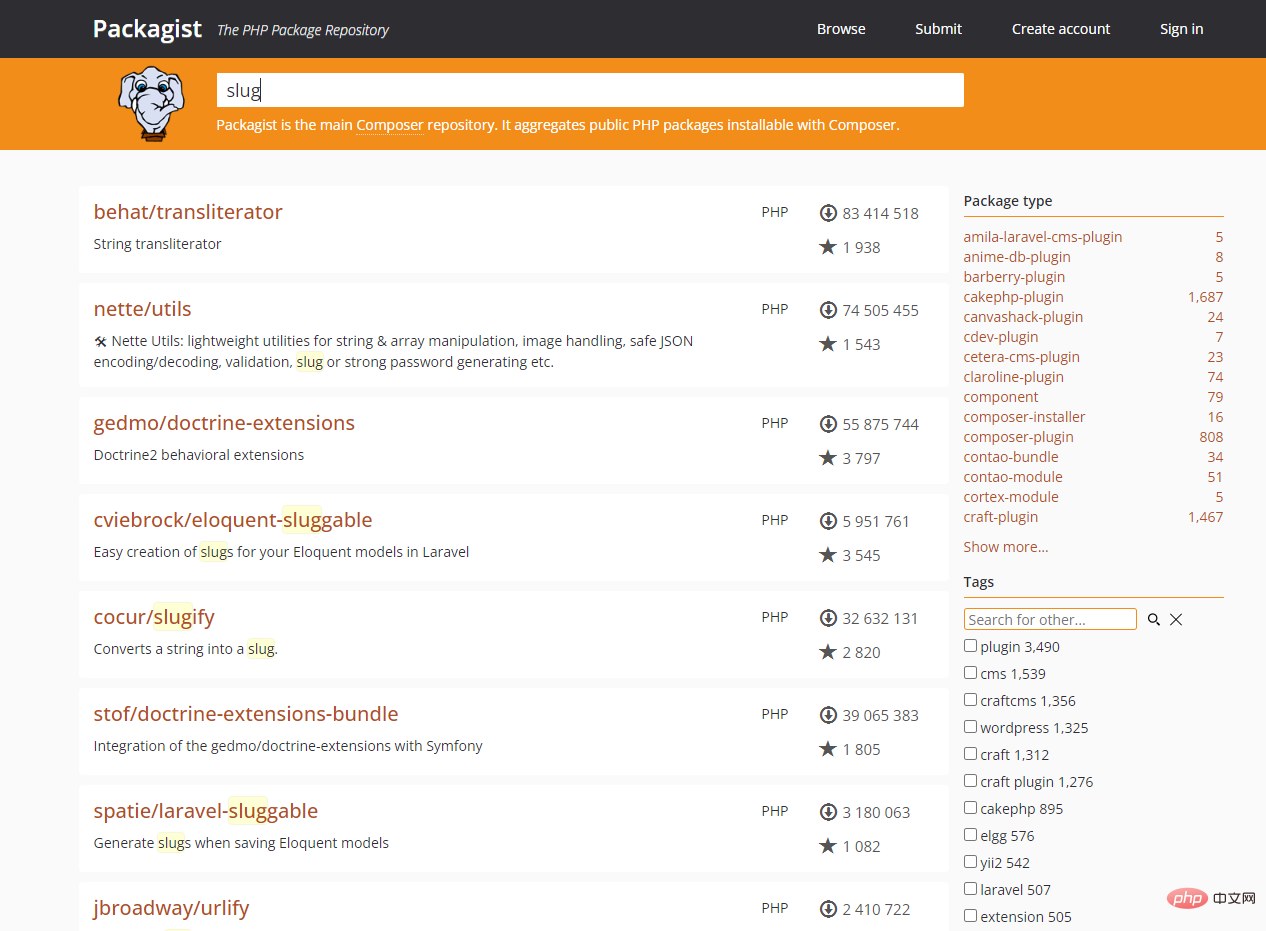This screenshot has width=1266, height=931.
Task: Click star icon for stof/doctrine-extensions-bundle
Action: click(828, 749)
